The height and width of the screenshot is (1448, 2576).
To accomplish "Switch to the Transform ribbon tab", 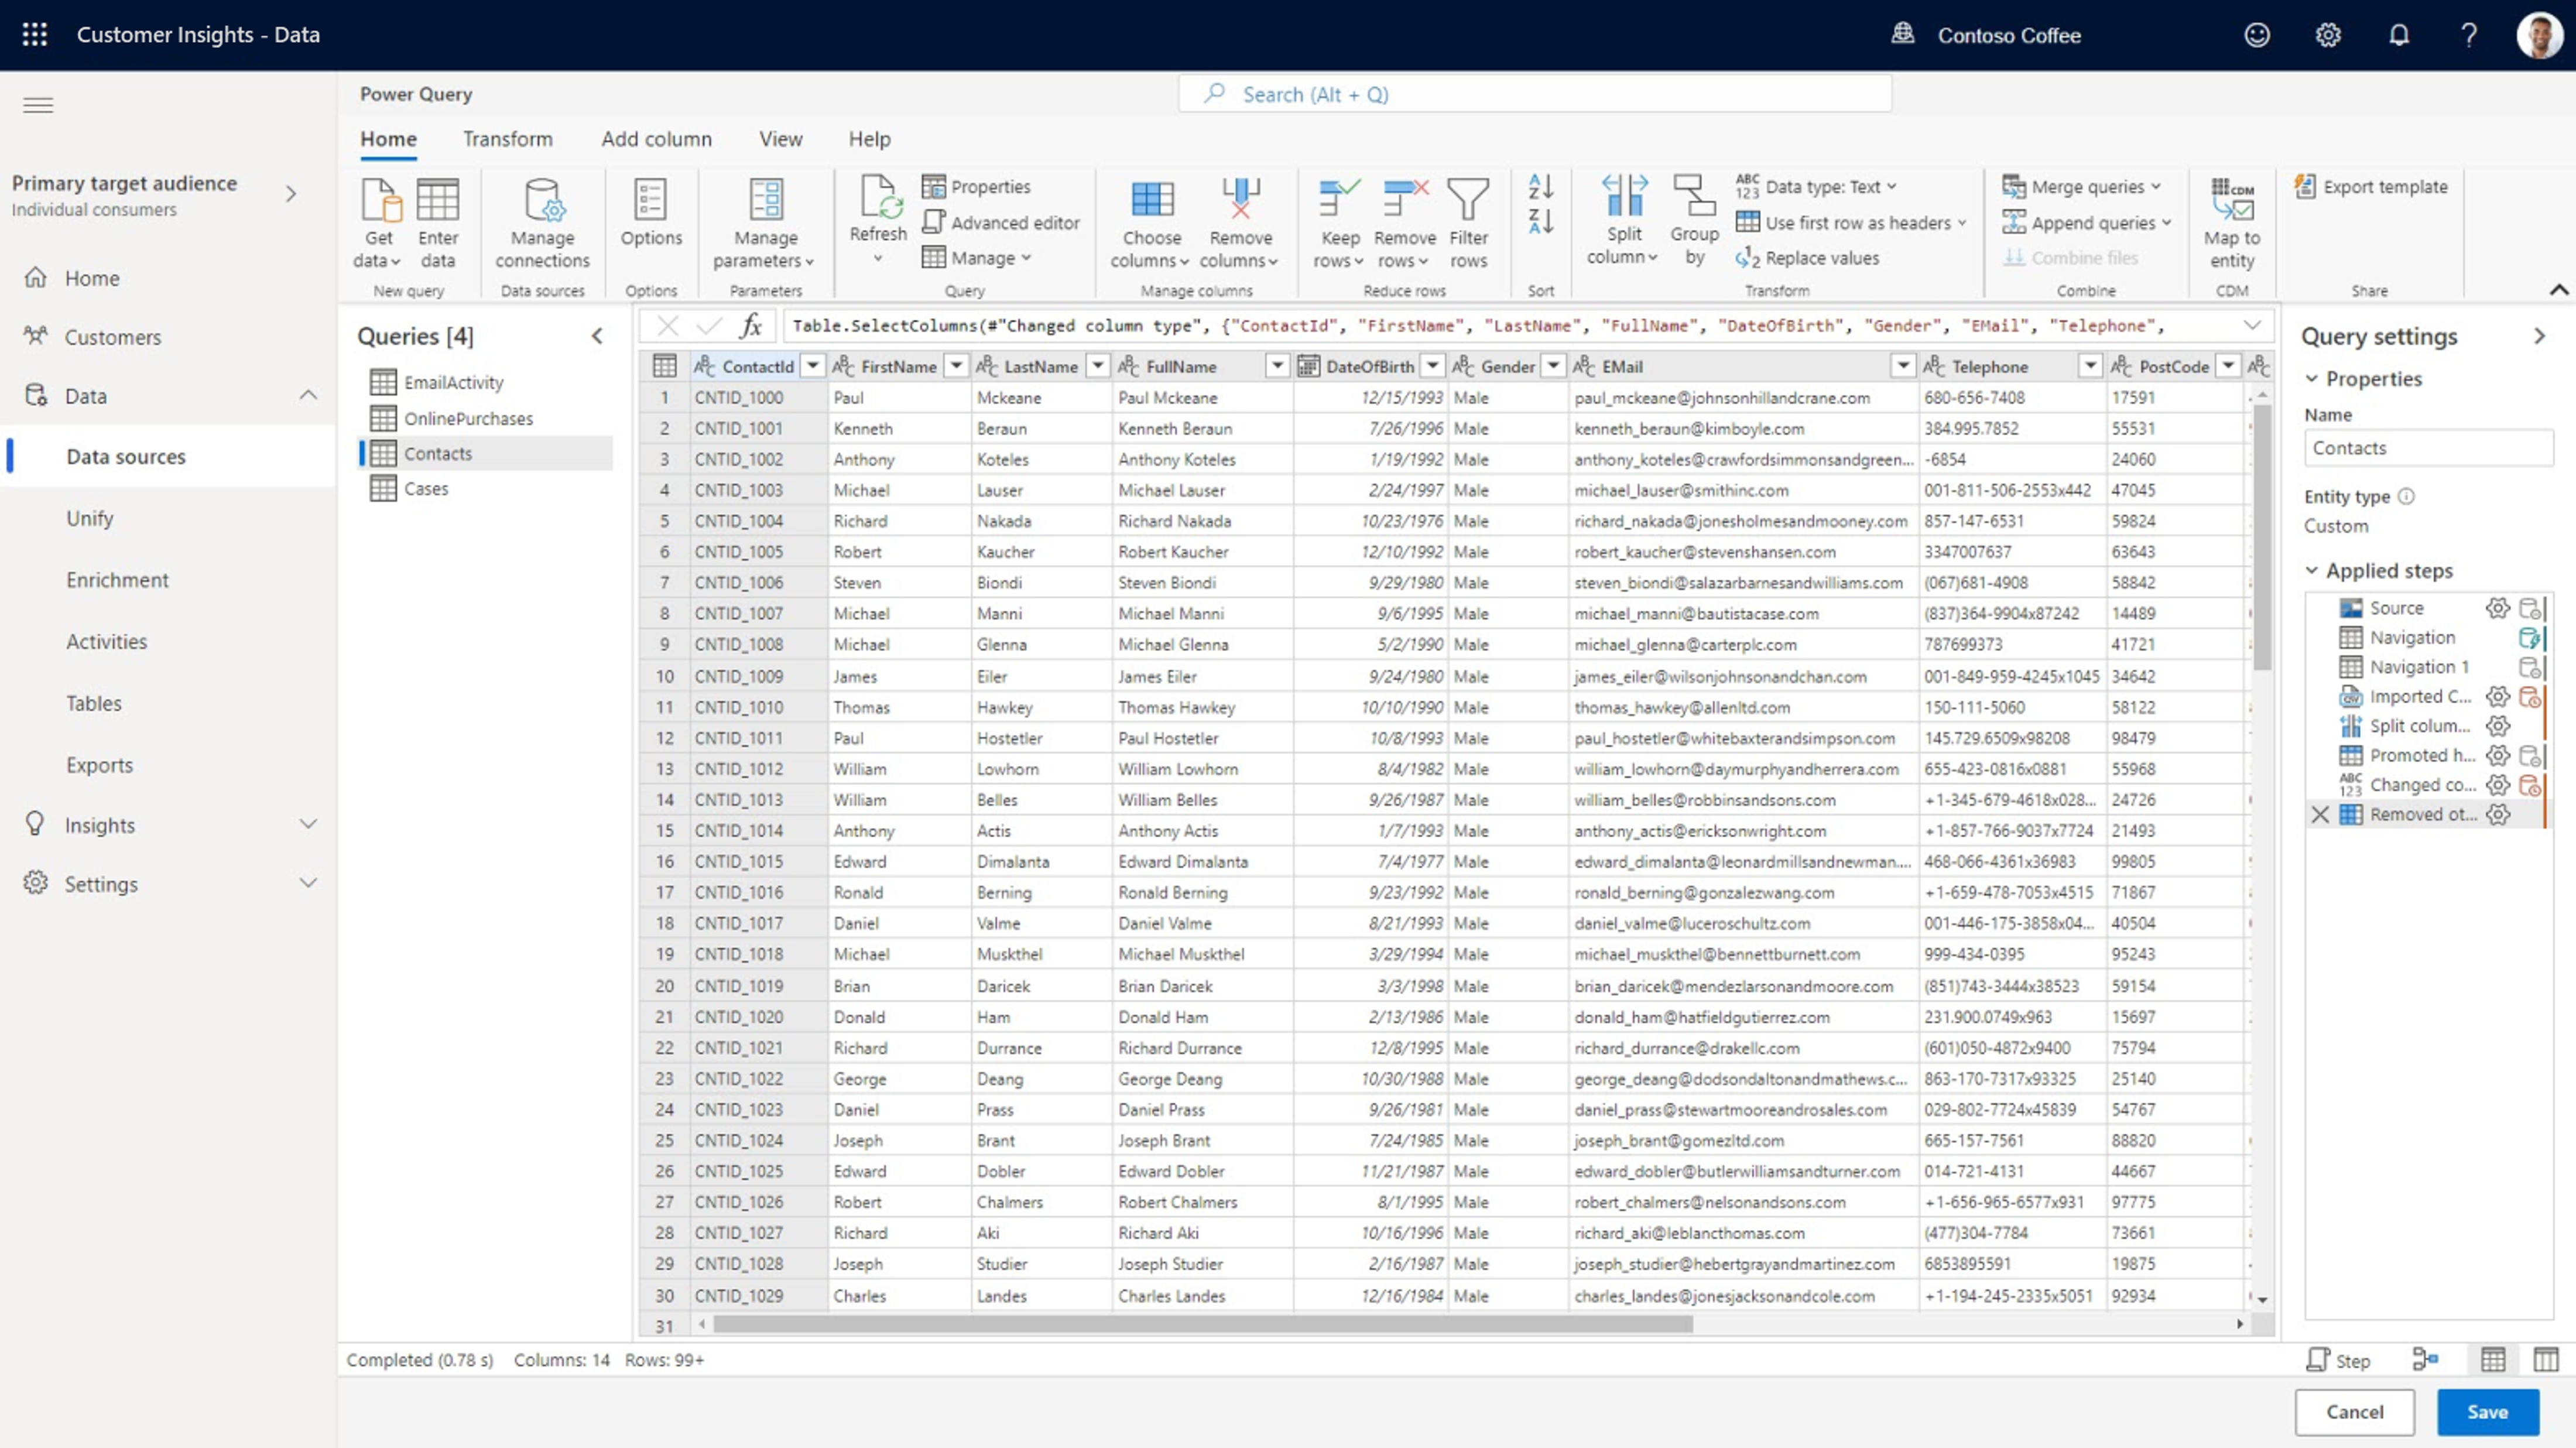I will pos(507,139).
